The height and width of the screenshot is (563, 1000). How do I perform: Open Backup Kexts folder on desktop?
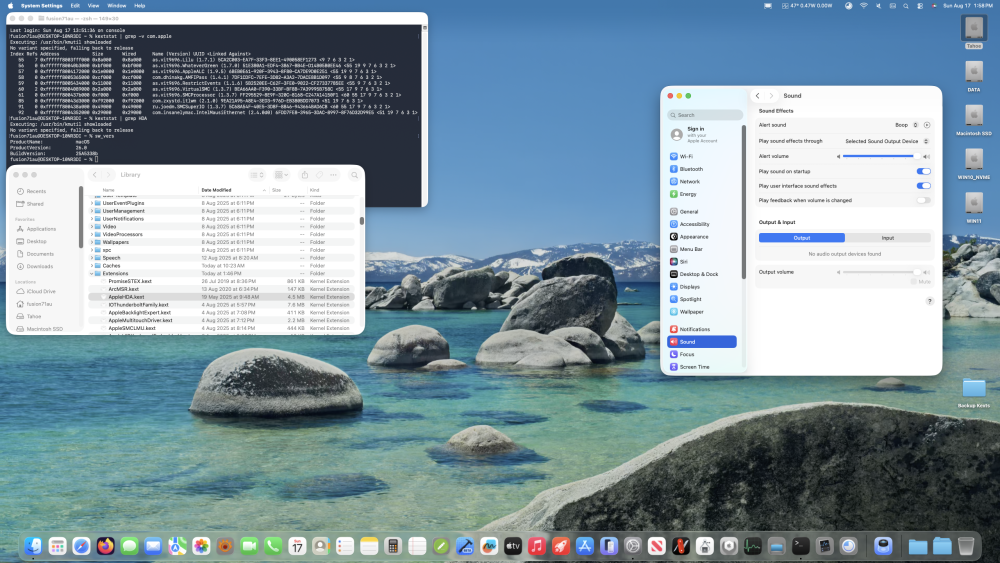click(x=974, y=392)
